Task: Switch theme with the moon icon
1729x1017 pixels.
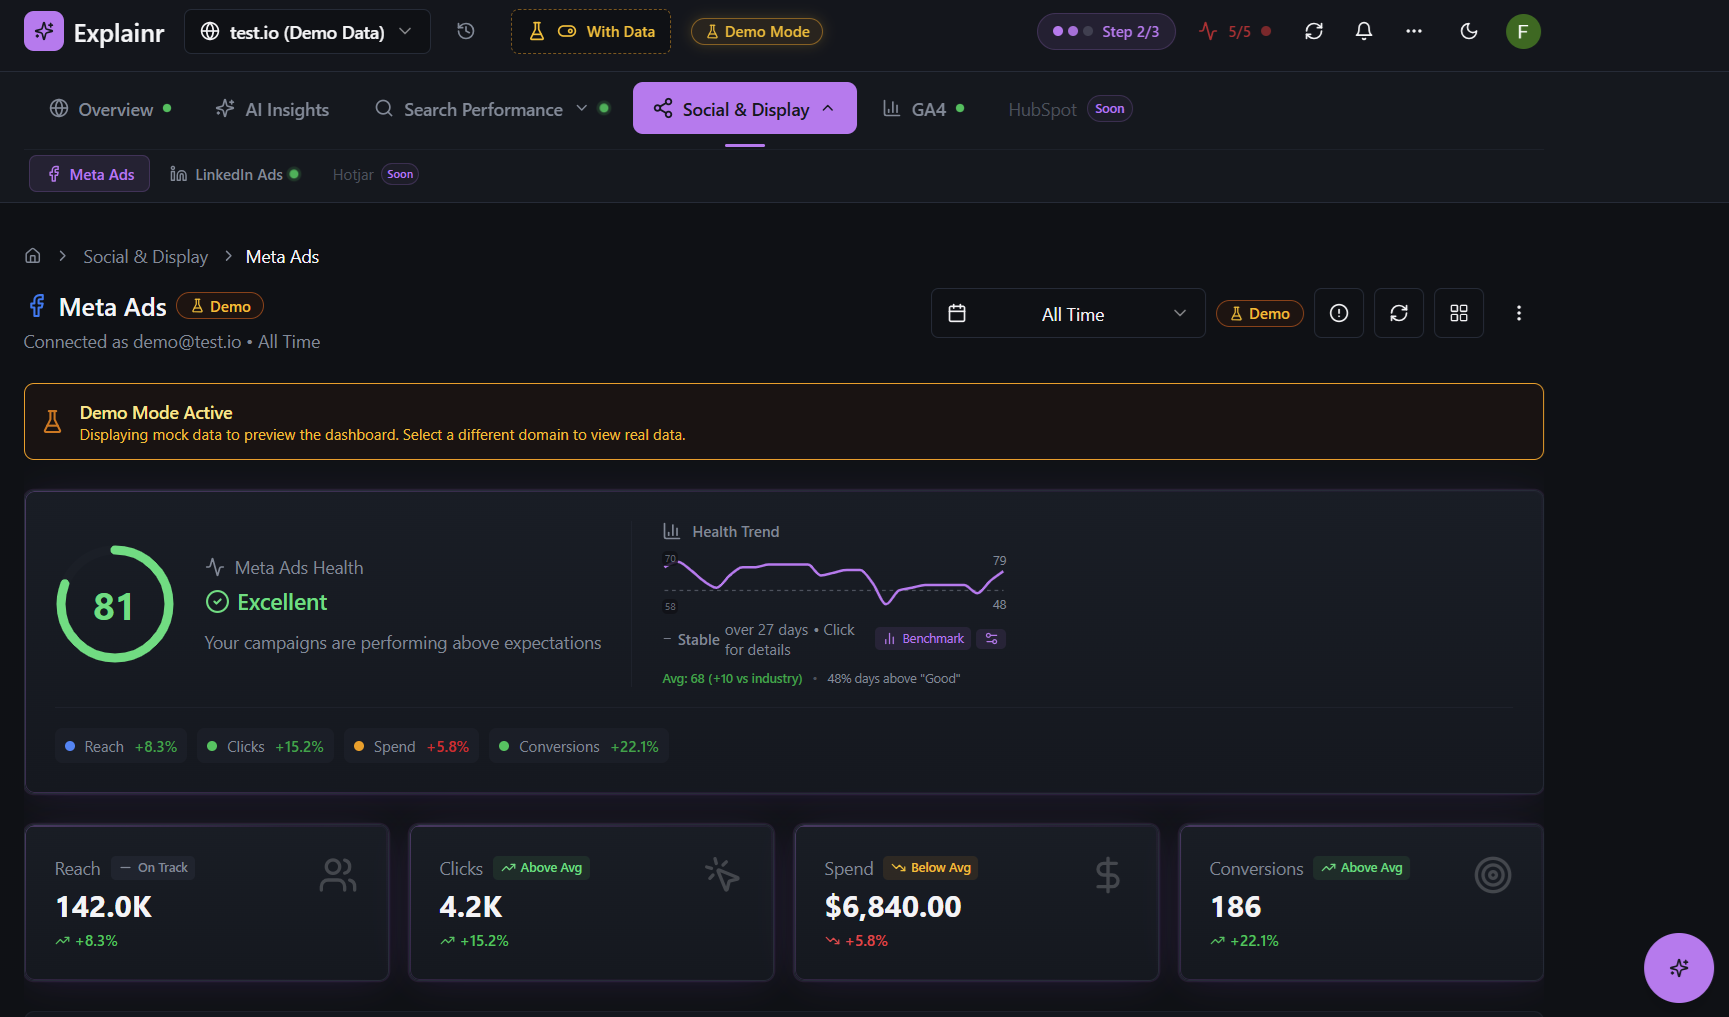Action: point(1469,31)
